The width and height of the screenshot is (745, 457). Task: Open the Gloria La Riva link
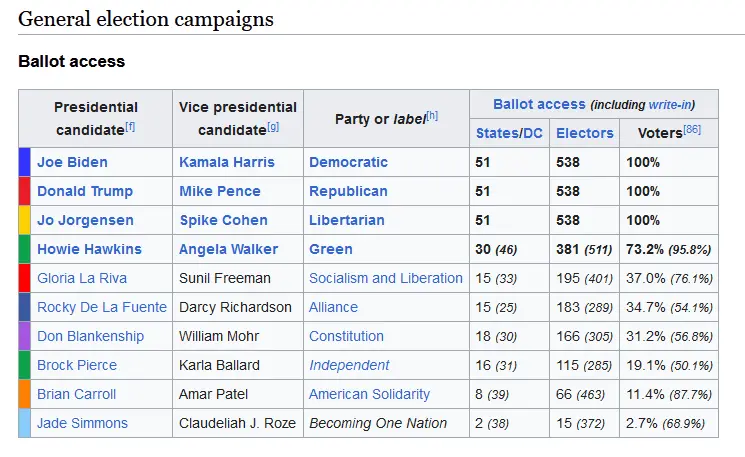pos(81,278)
